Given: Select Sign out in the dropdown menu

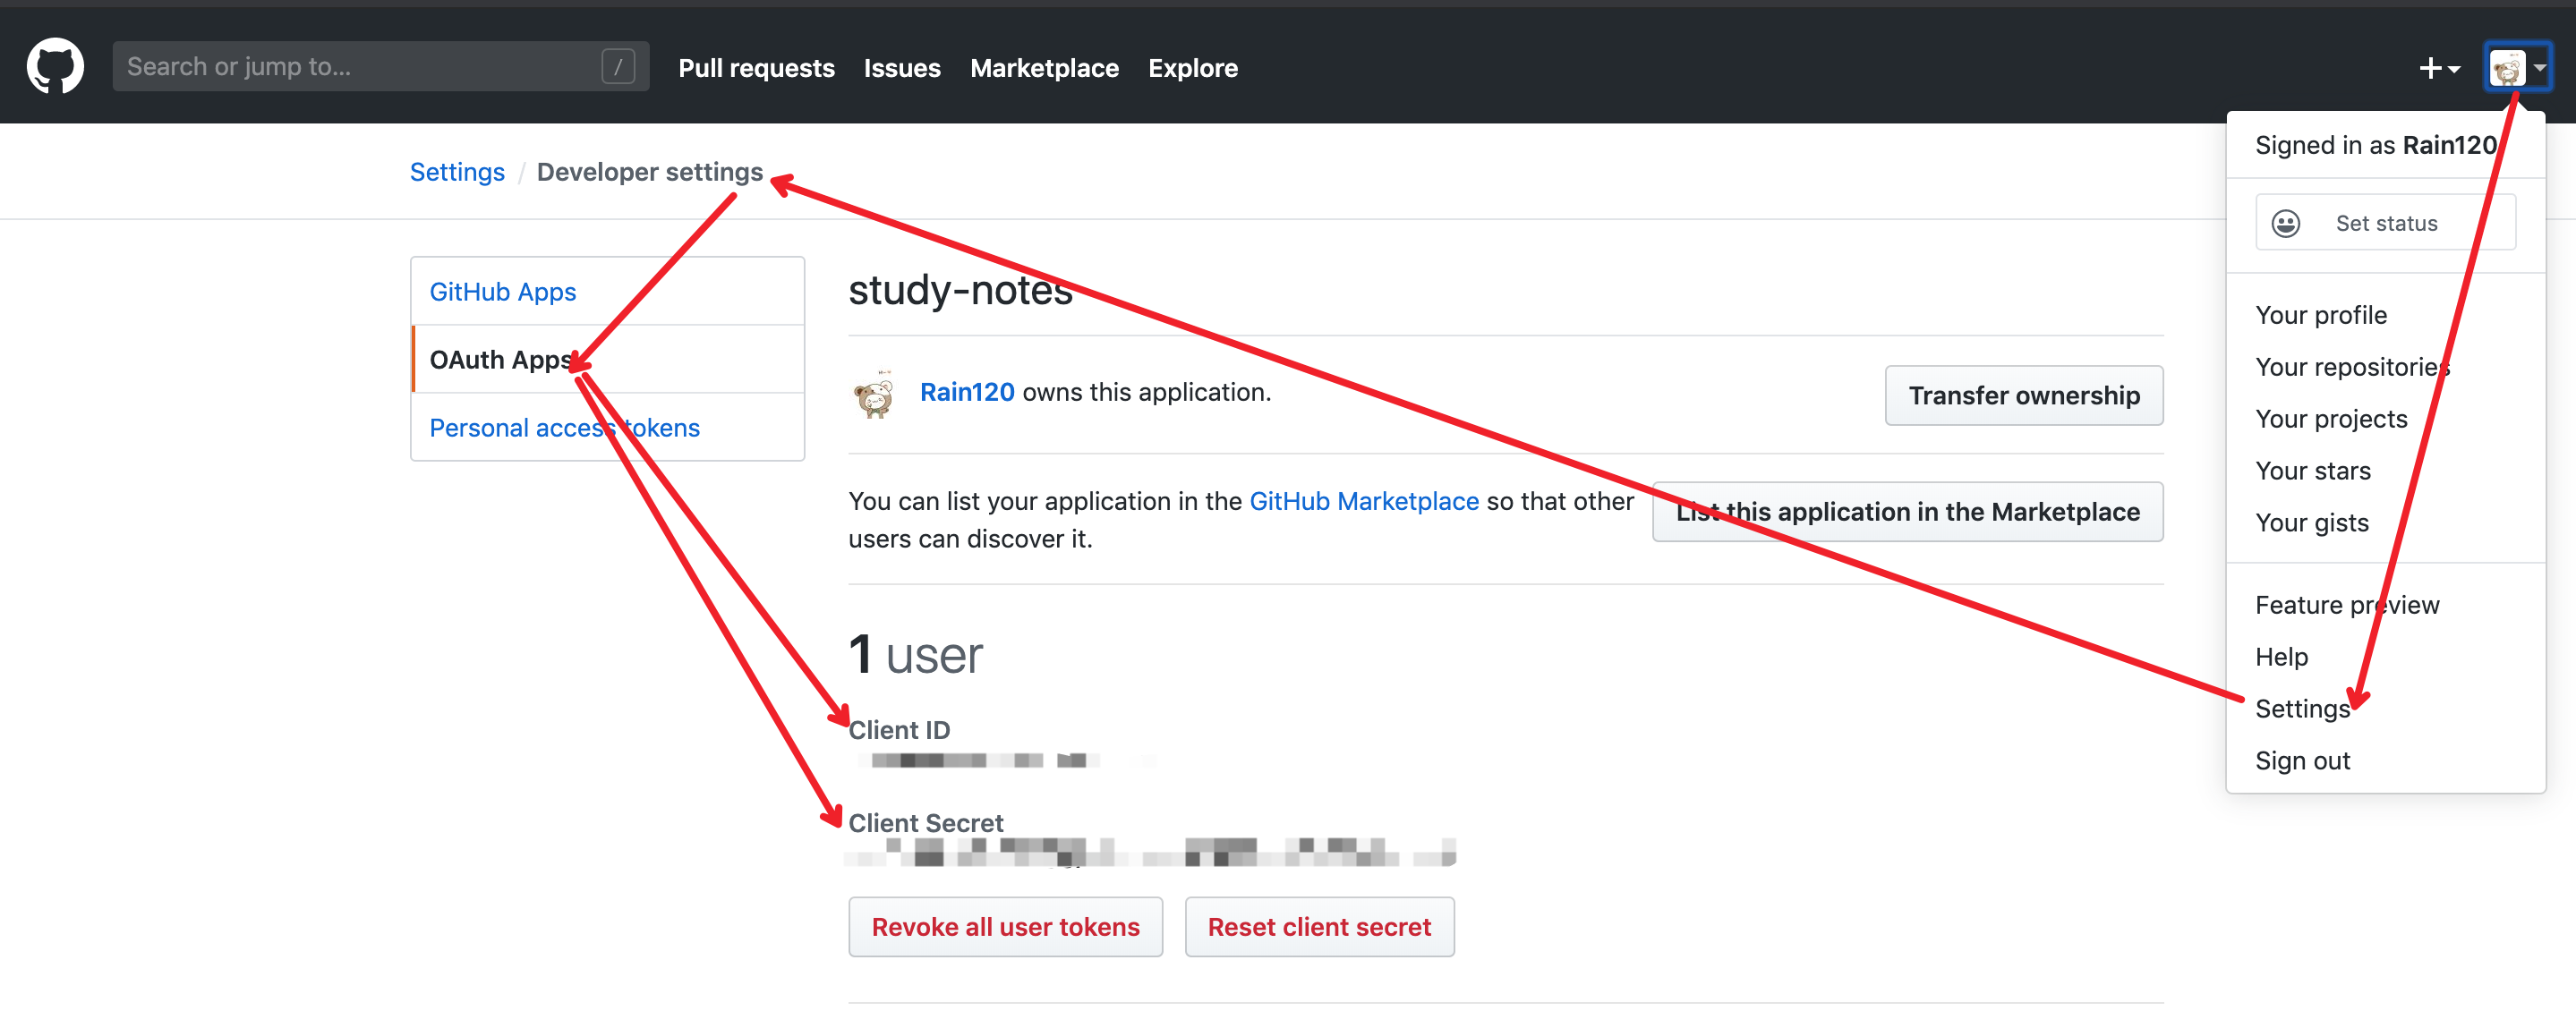Looking at the screenshot, I should pyautogui.click(x=2301, y=760).
